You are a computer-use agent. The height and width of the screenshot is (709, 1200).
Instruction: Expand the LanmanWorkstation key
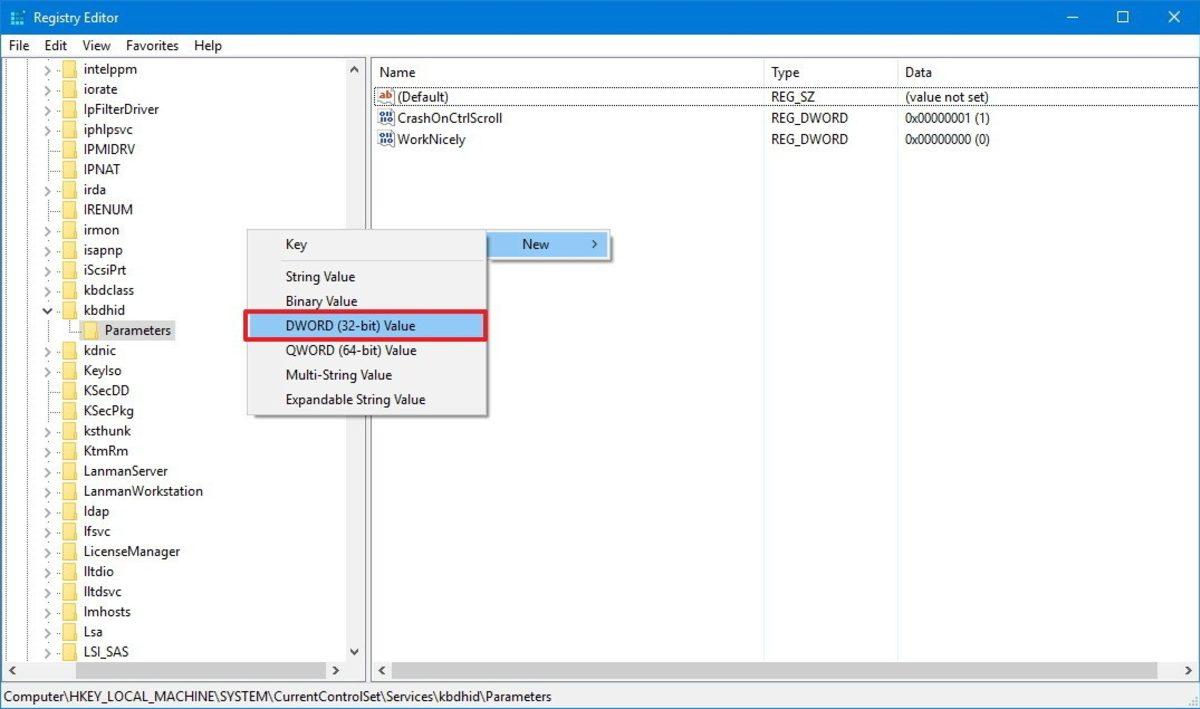[47, 491]
